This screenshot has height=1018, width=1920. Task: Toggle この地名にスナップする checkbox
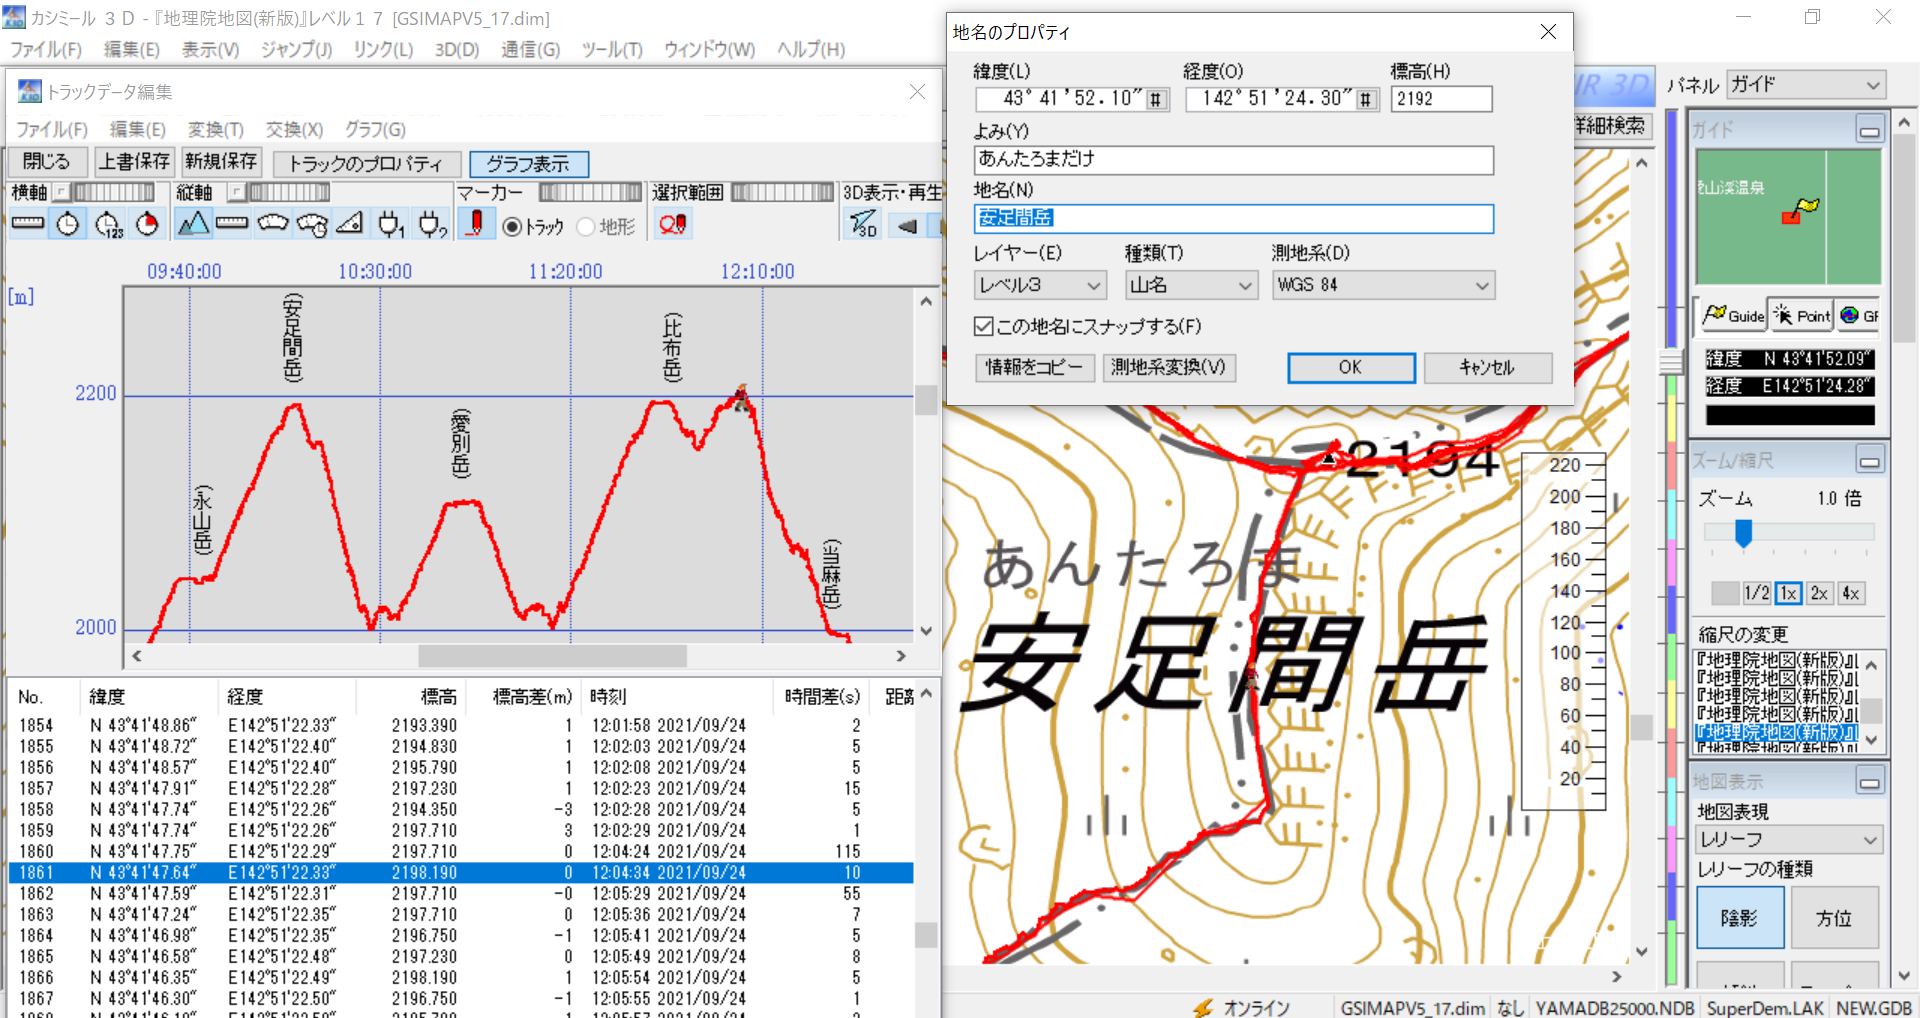(x=984, y=326)
